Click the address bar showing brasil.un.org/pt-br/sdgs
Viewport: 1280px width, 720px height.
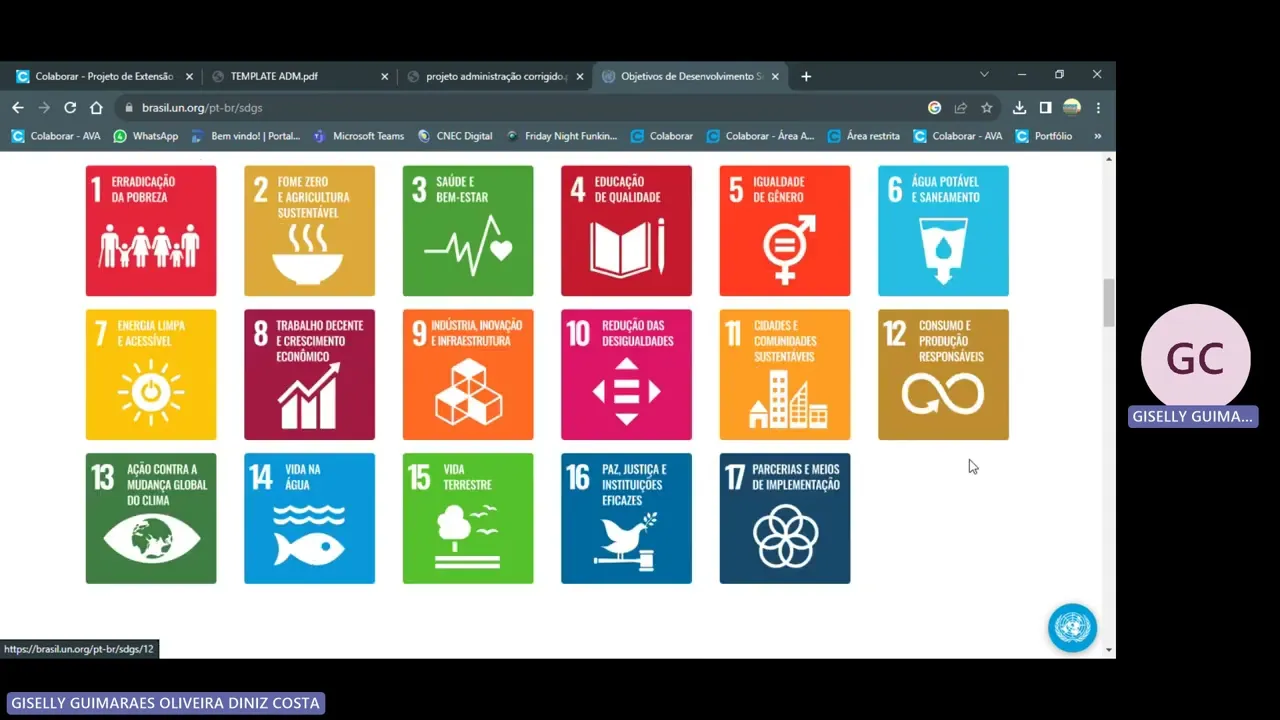[x=520, y=108]
